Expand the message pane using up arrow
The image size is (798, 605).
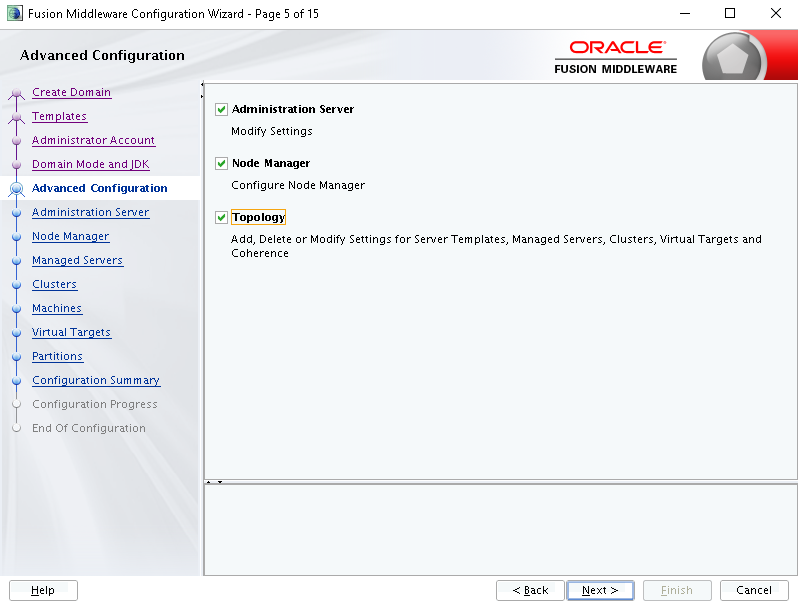coord(209,482)
